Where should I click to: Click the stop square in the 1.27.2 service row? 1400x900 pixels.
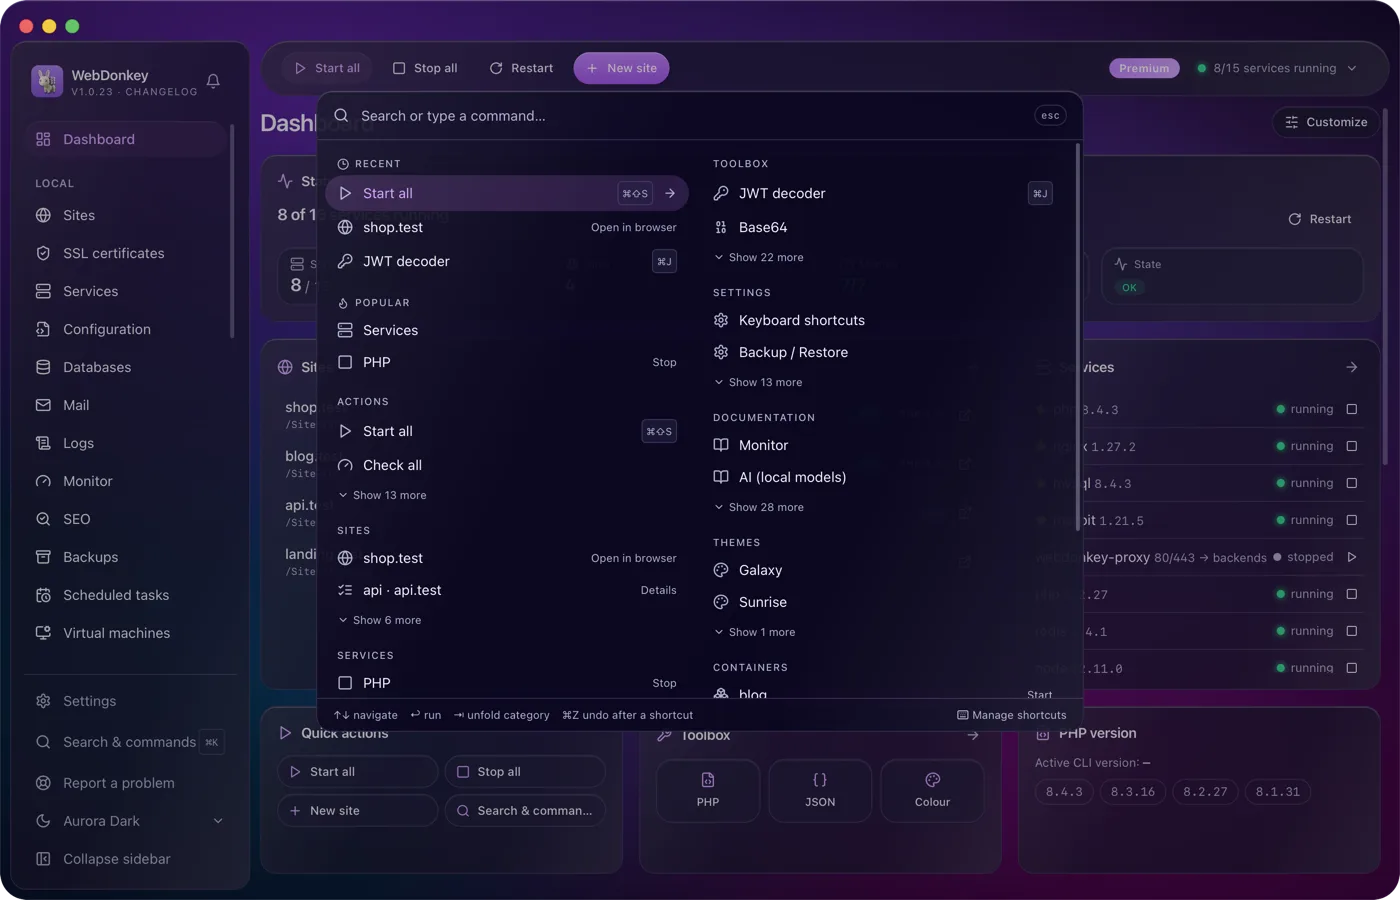tap(1352, 446)
